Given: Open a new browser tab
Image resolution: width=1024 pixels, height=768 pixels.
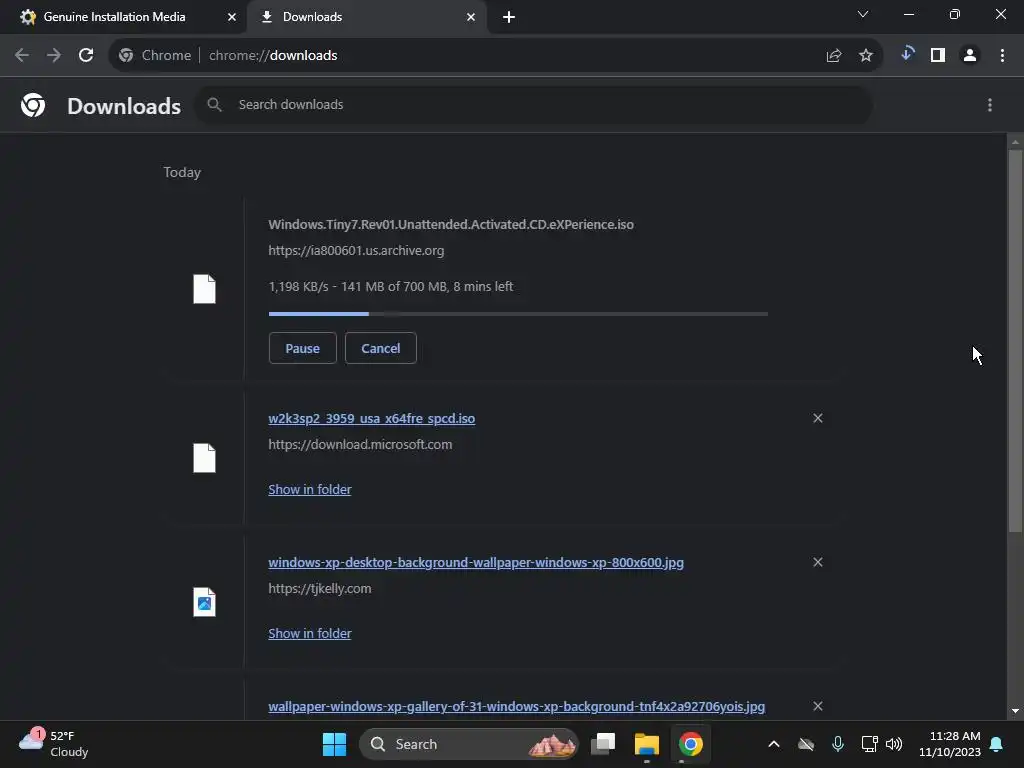Looking at the screenshot, I should coord(509,17).
